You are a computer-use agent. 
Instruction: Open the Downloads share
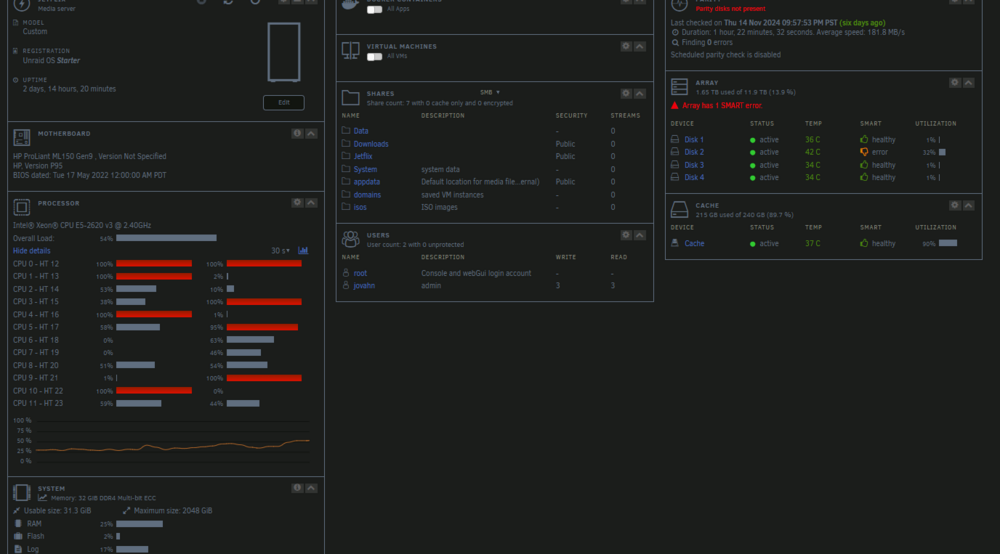pyautogui.click(x=371, y=144)
